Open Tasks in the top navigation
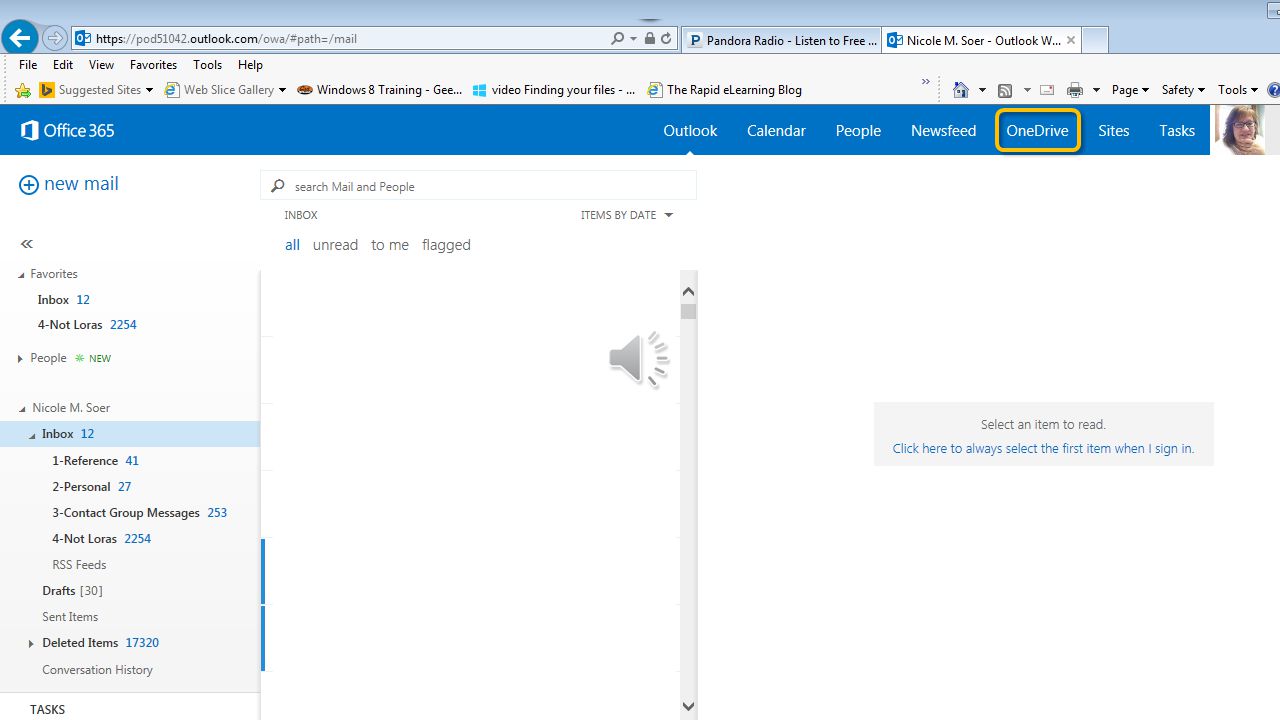Screen dimensions: 1280x720 click(1177, 130)
